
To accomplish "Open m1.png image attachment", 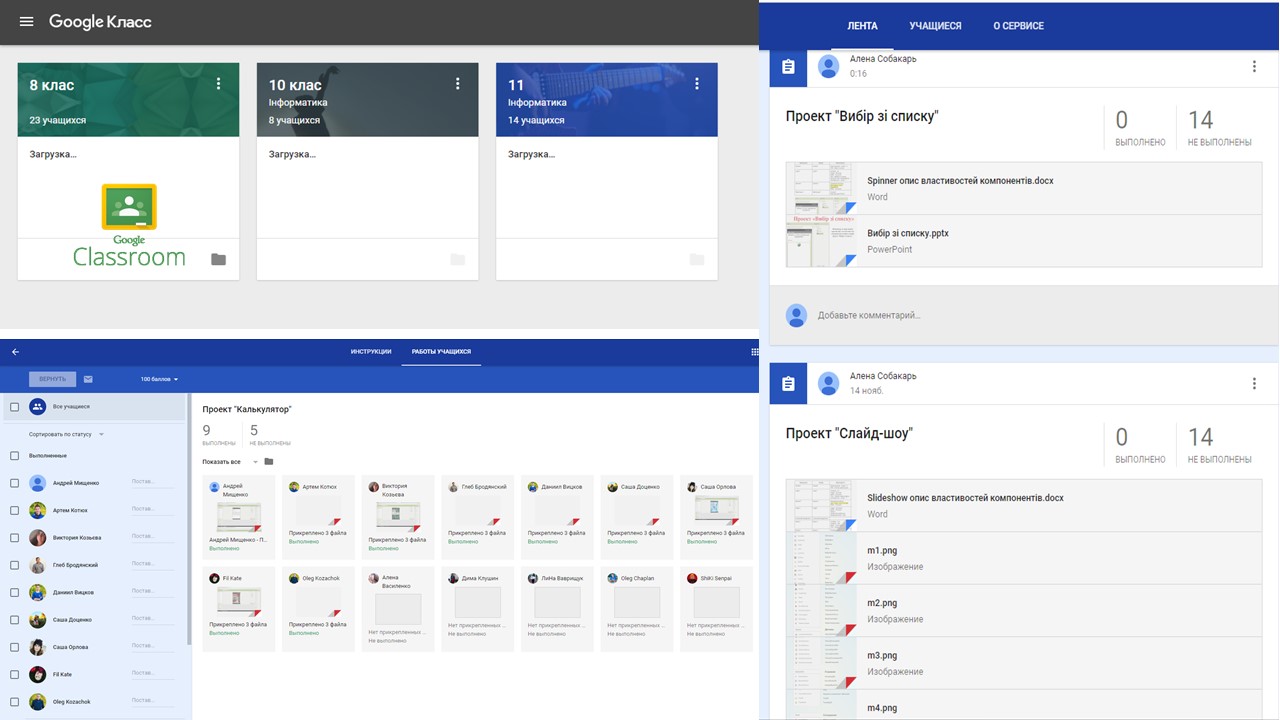I will (1024, 558).
